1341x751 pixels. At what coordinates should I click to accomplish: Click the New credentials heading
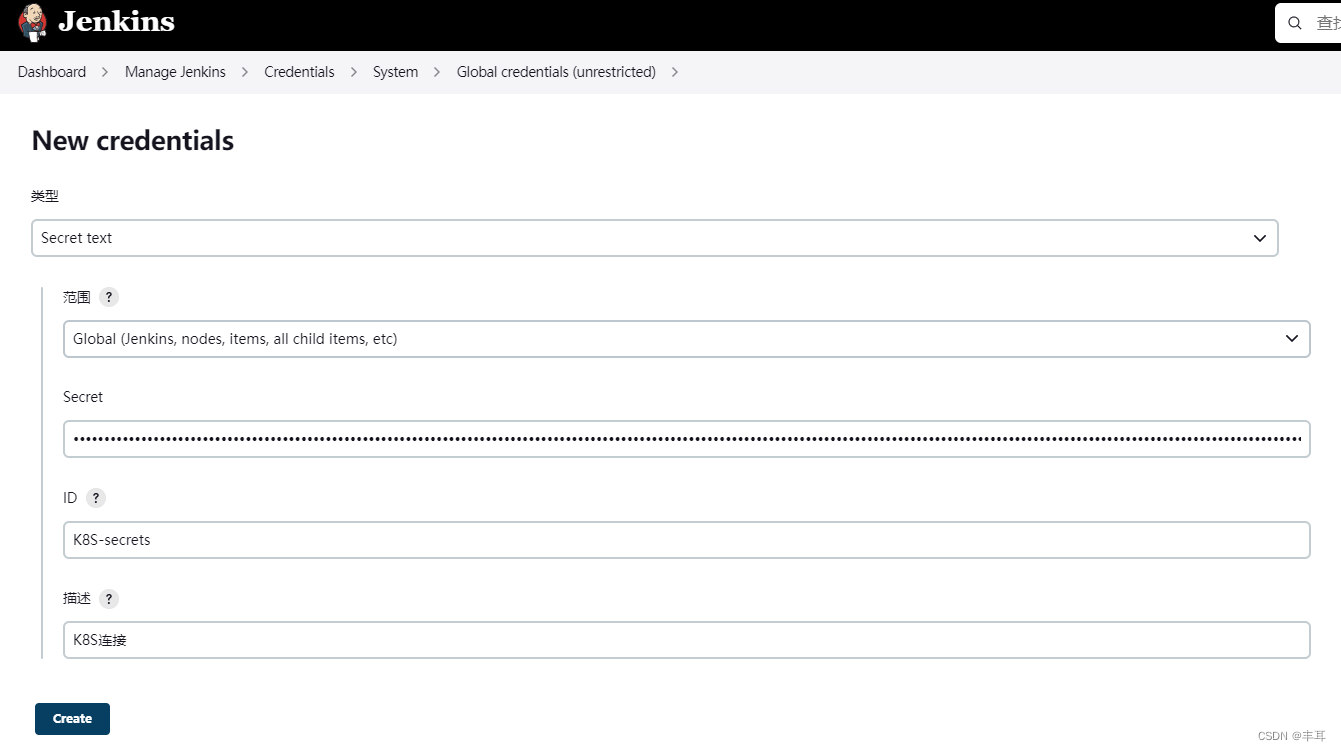(x=133, y=141)
